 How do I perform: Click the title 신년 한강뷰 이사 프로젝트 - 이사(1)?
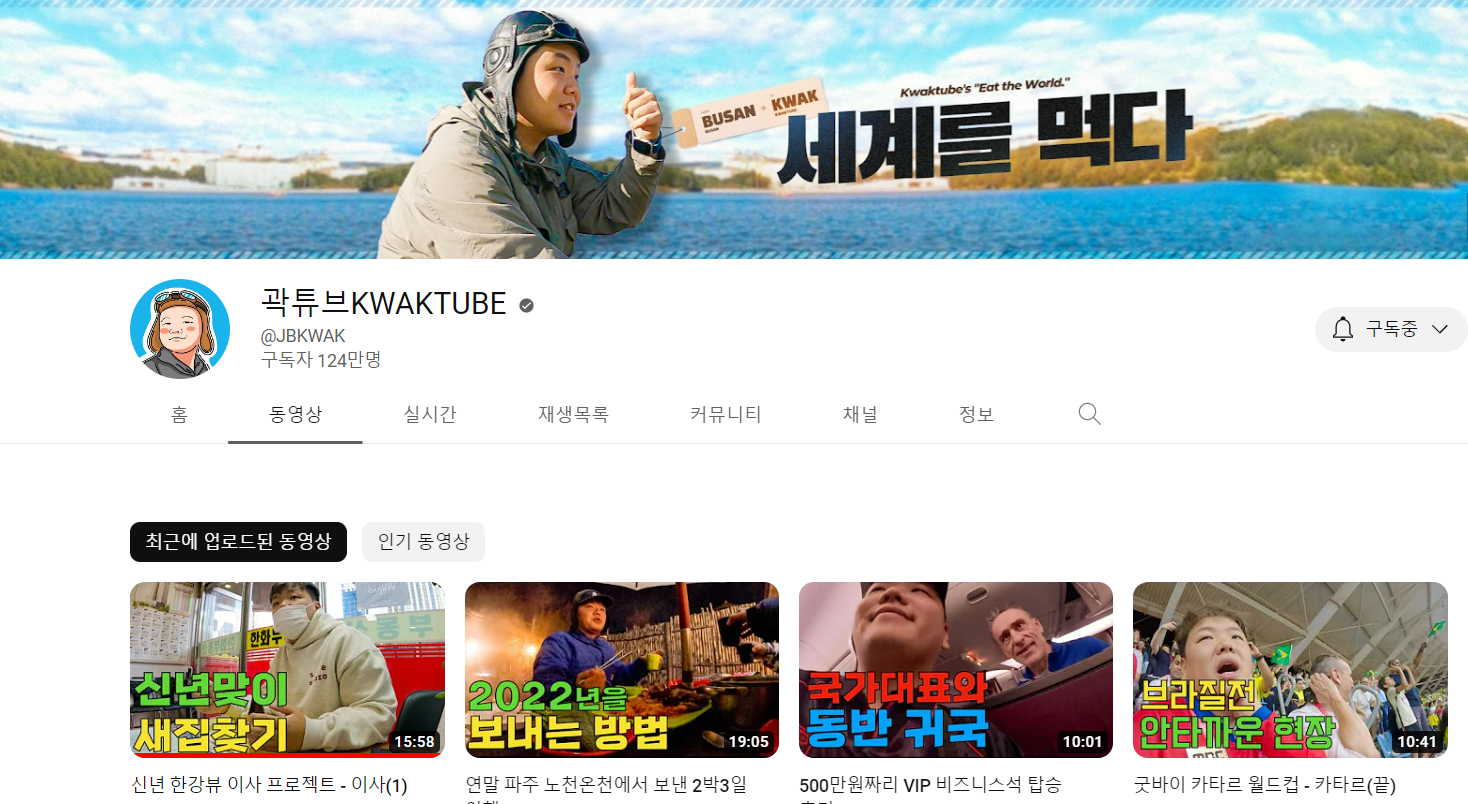click(270, 785)
